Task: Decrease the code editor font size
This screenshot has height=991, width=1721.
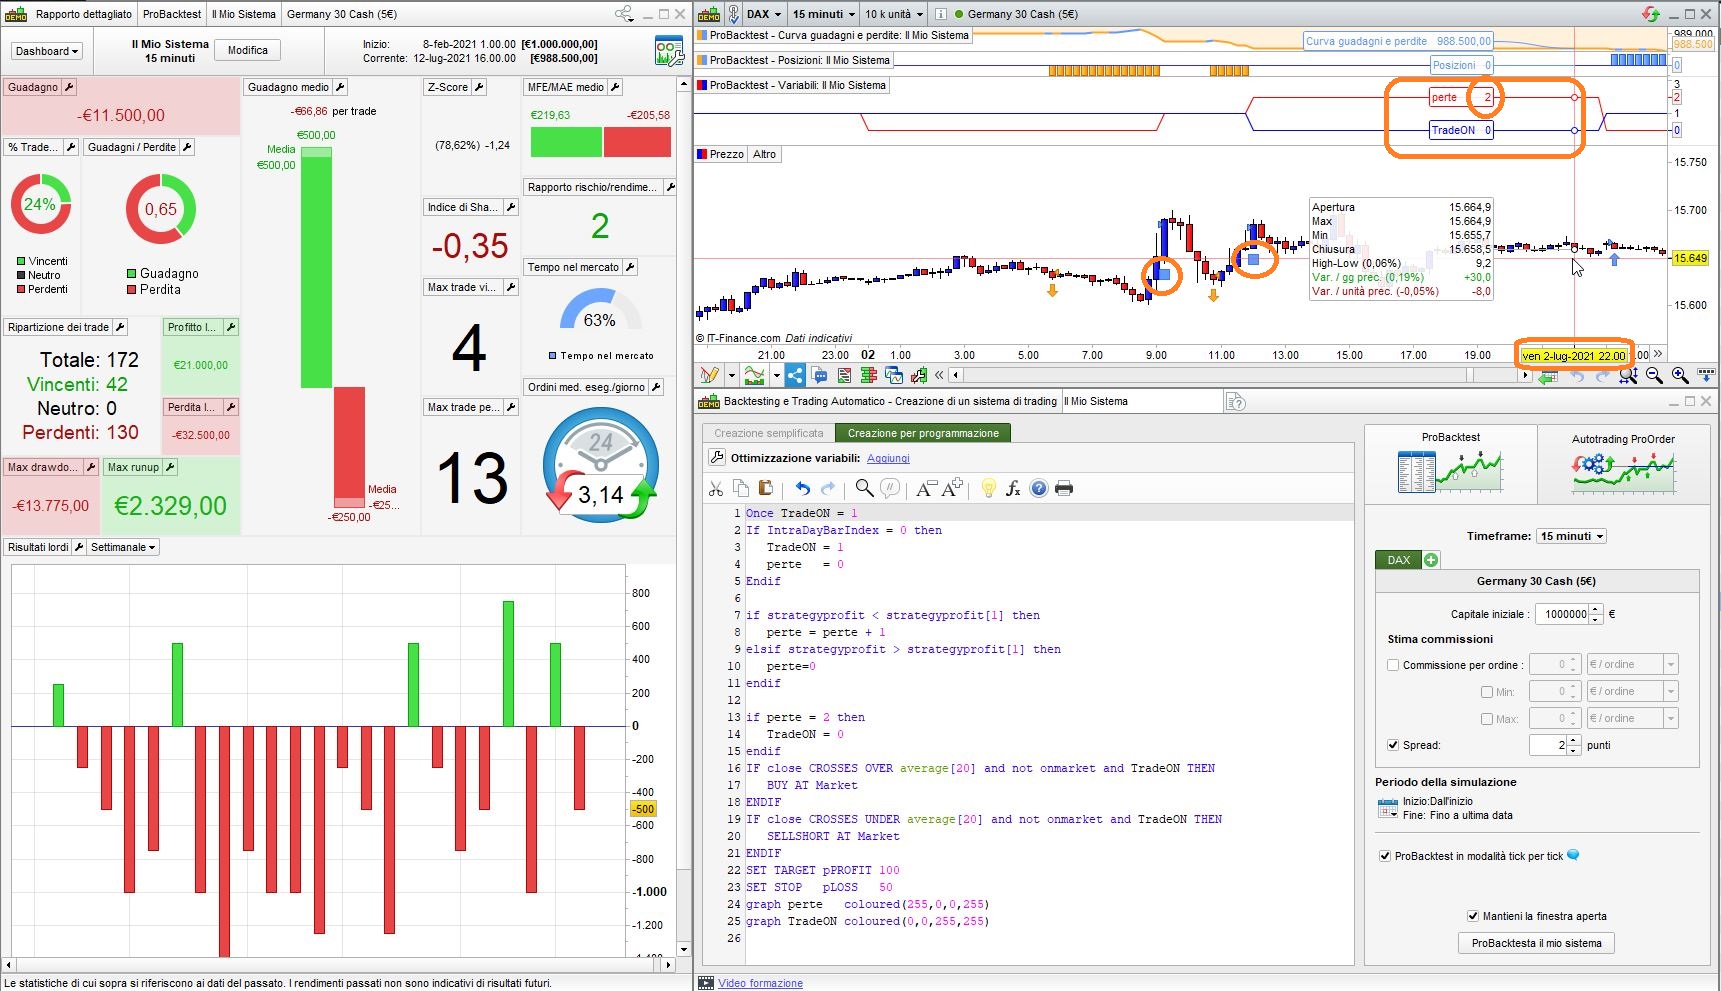Action: (x=926, y=488)
